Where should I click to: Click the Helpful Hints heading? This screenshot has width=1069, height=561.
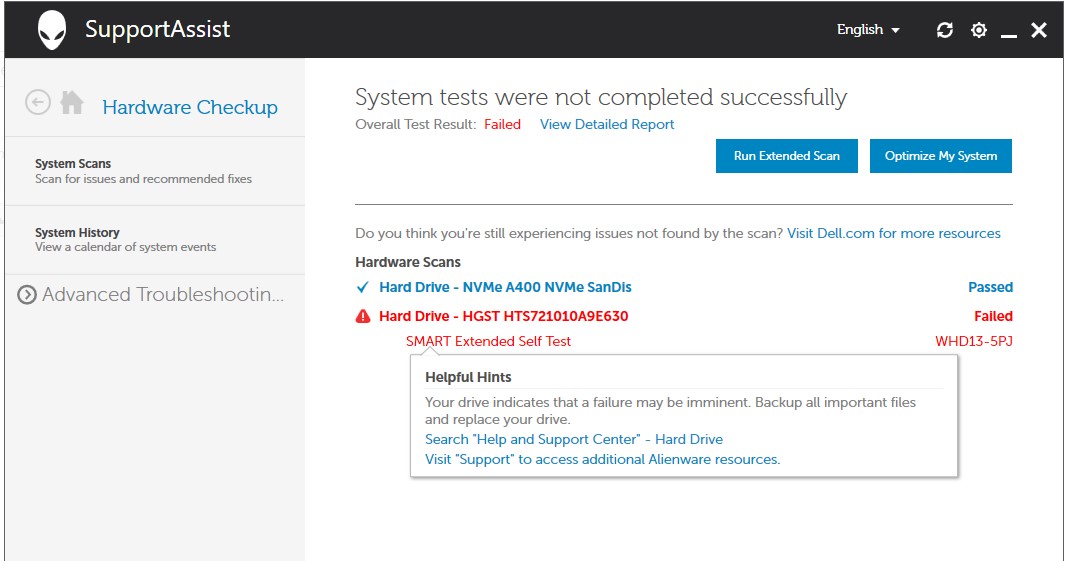468,378
